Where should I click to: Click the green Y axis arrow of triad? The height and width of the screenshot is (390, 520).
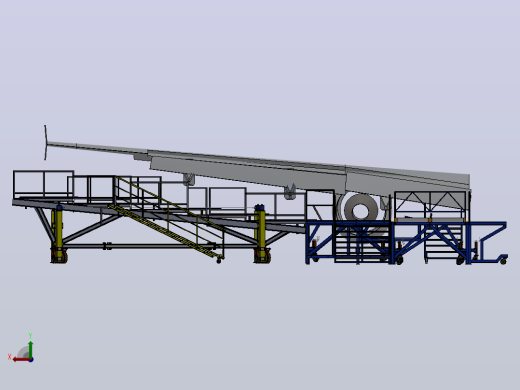(x=31, y=349)
